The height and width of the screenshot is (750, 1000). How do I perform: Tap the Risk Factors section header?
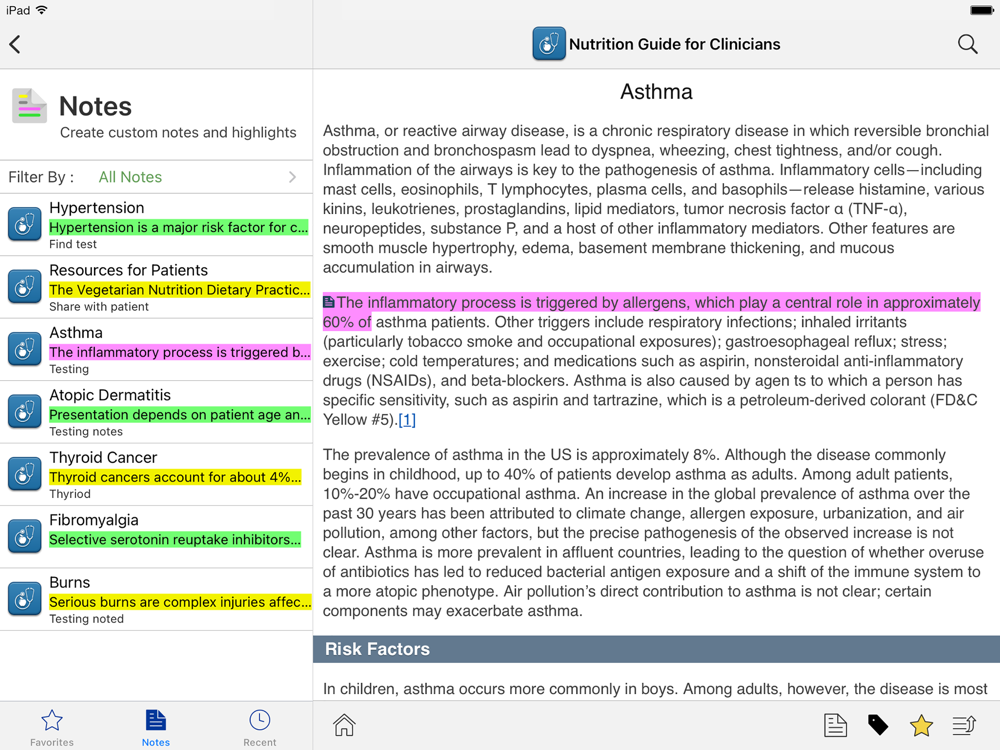(x=656, y=649)
